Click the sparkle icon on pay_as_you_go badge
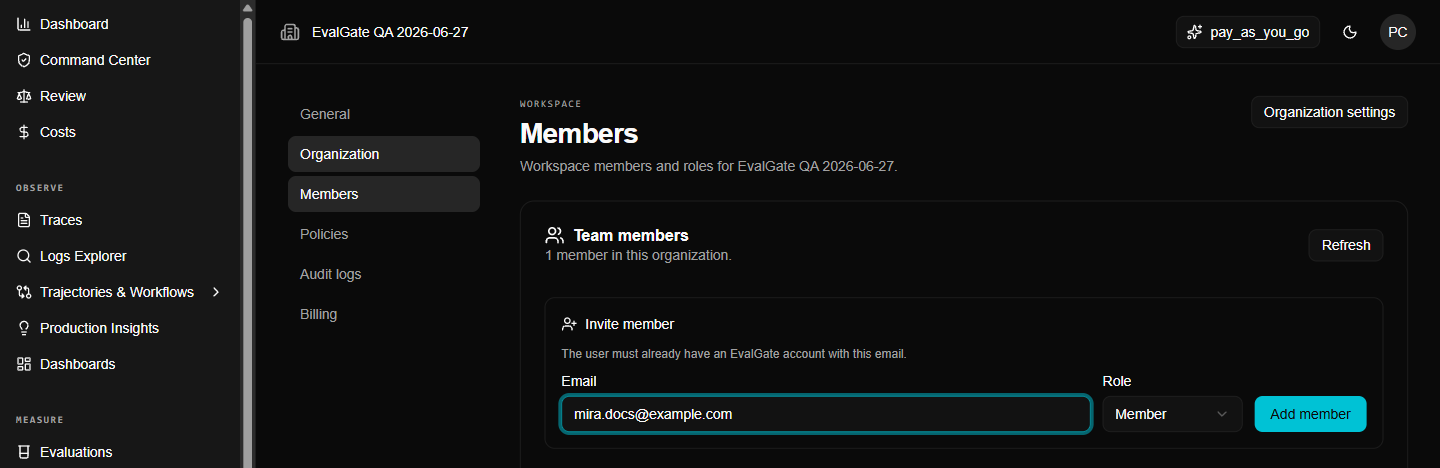The width and height of the screenshot is (1440, 468). [x=1194, y=32]
